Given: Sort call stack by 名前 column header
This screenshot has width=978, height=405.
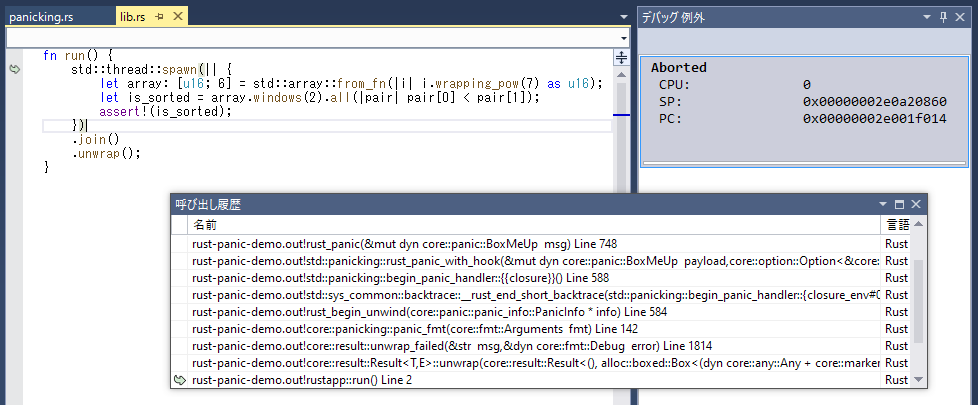Looking at the screenshot, I should pyautogui.click(x=530, y=225).
